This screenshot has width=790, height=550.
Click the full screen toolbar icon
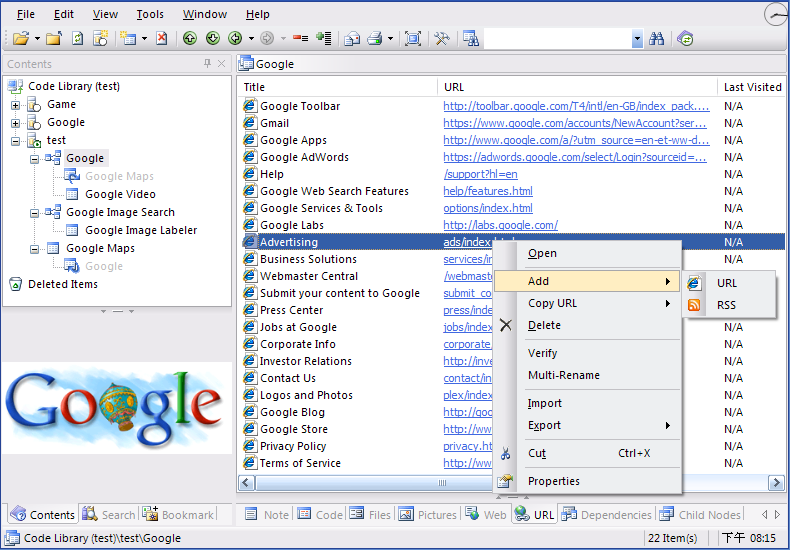(x=413, y=38)
